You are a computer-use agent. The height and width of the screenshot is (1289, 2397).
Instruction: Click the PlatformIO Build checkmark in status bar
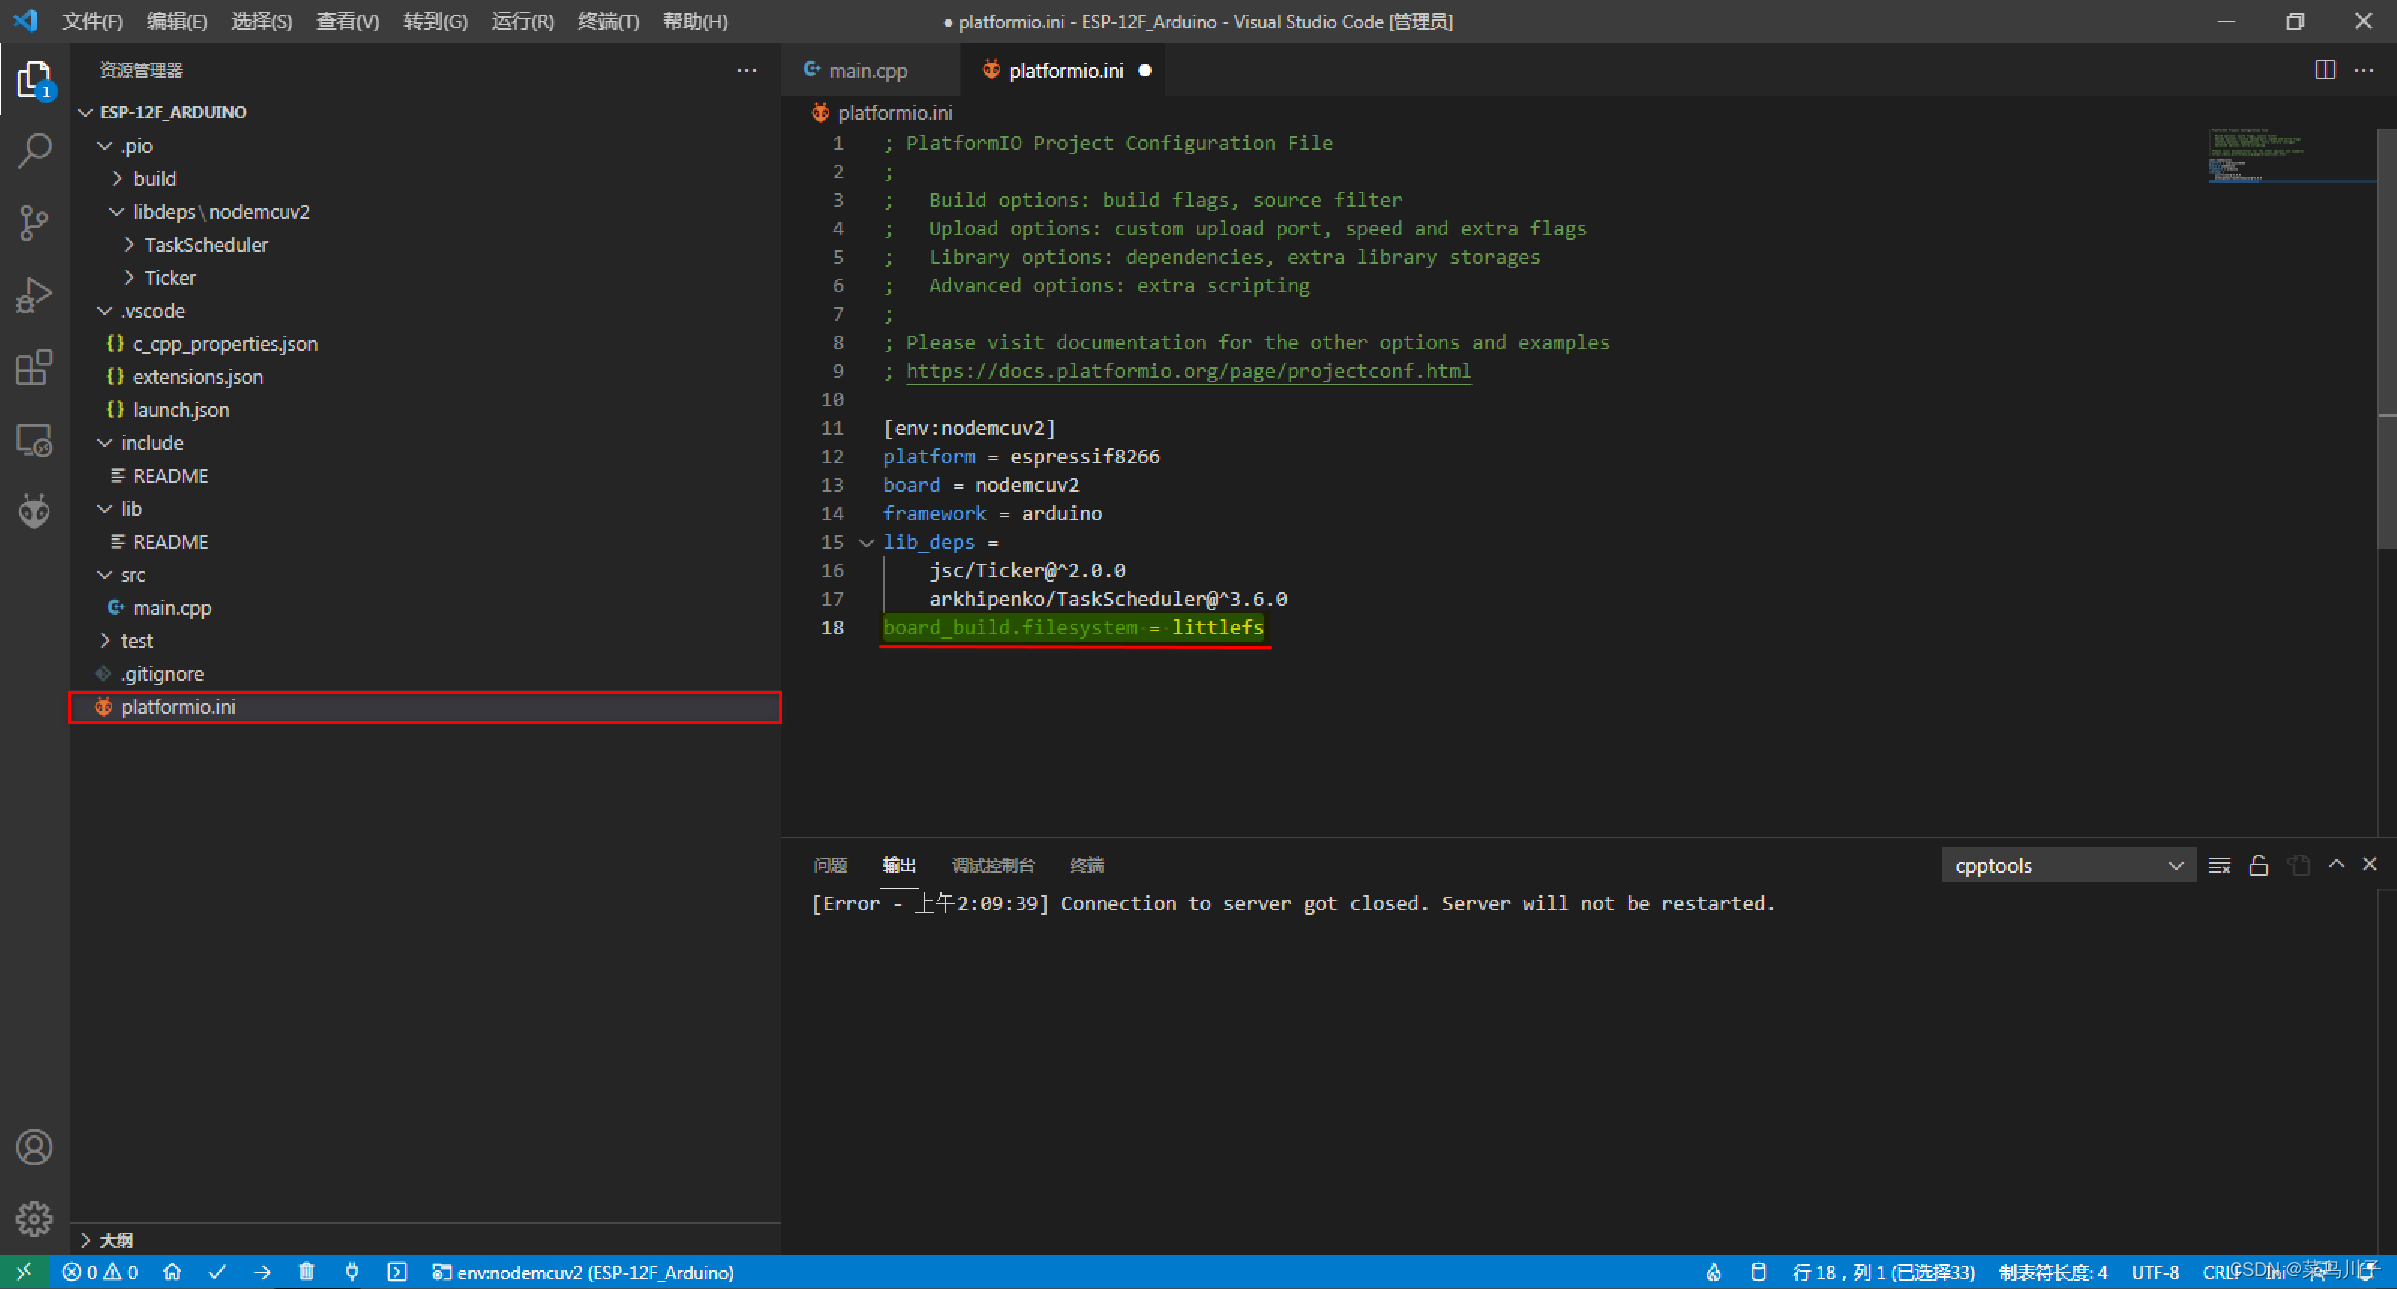[217, 1272]
